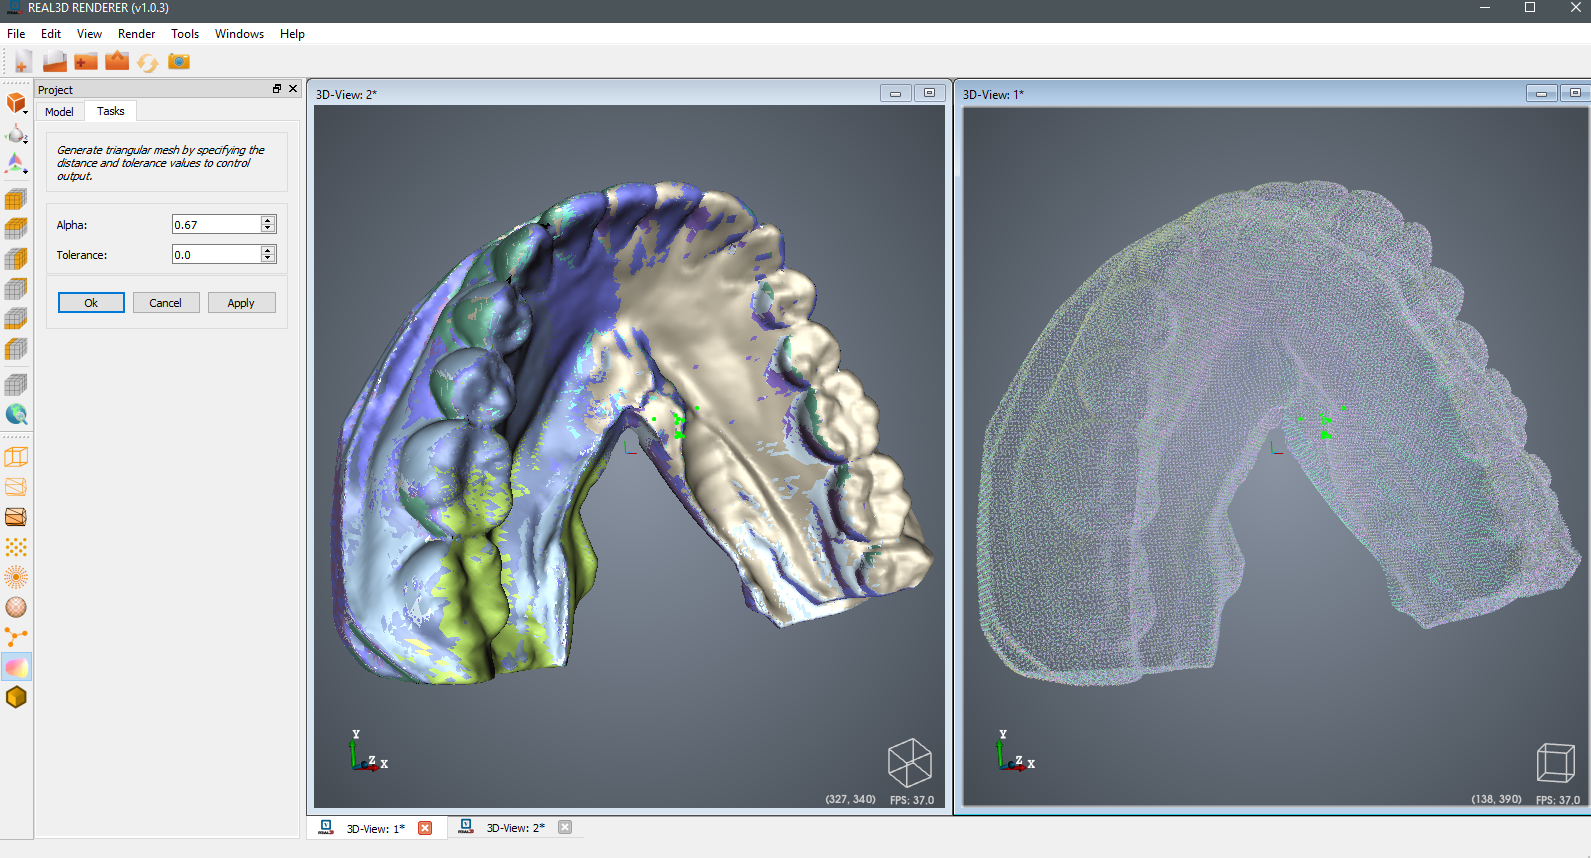
Task: Click the mesh description text in Tasks
Action: pyautogui.click(x=160, y=163)
